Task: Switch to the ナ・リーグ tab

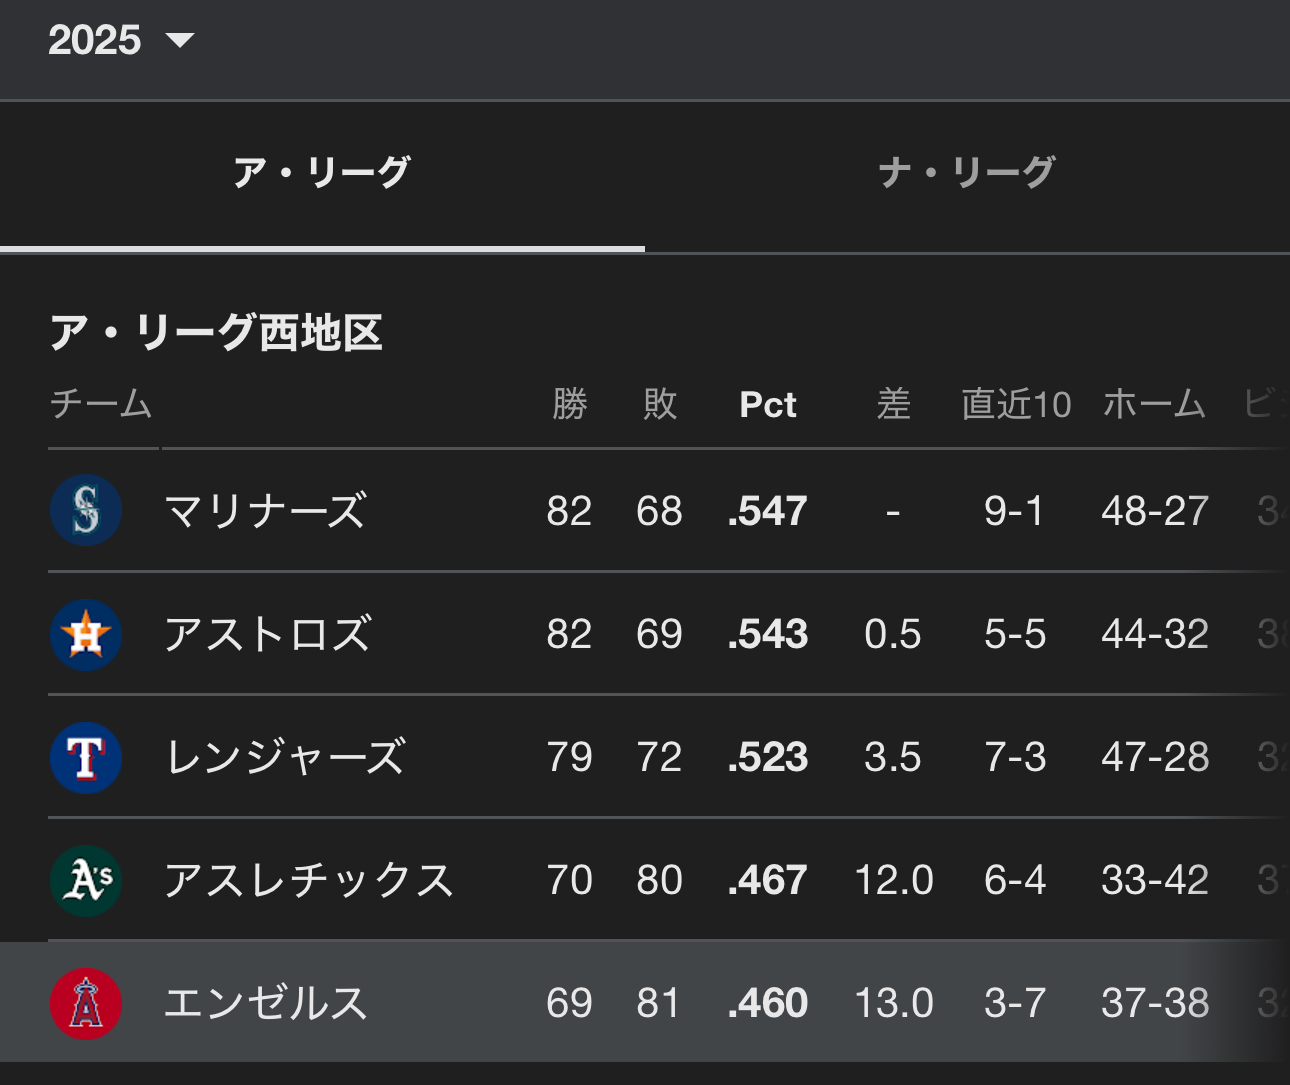Action: pyautogui.click(x=967, y=173)
